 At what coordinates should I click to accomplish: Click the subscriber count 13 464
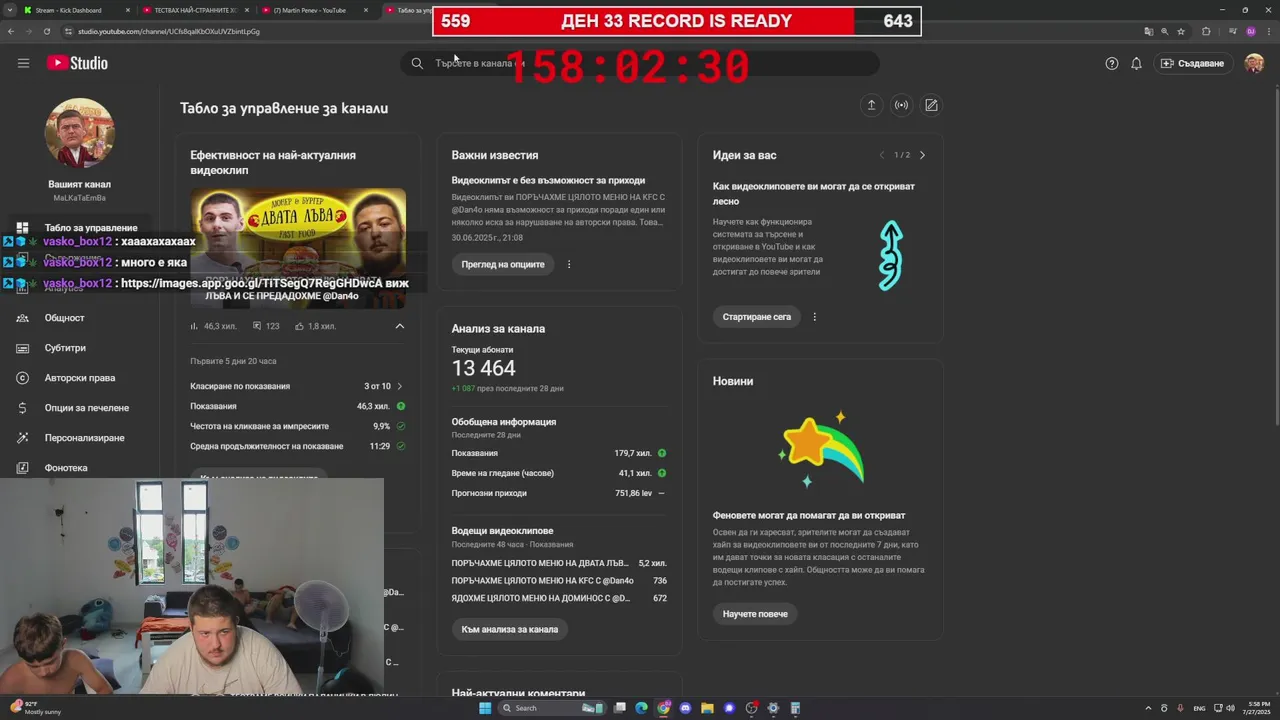pyautogui.click(x=484, y=368)
